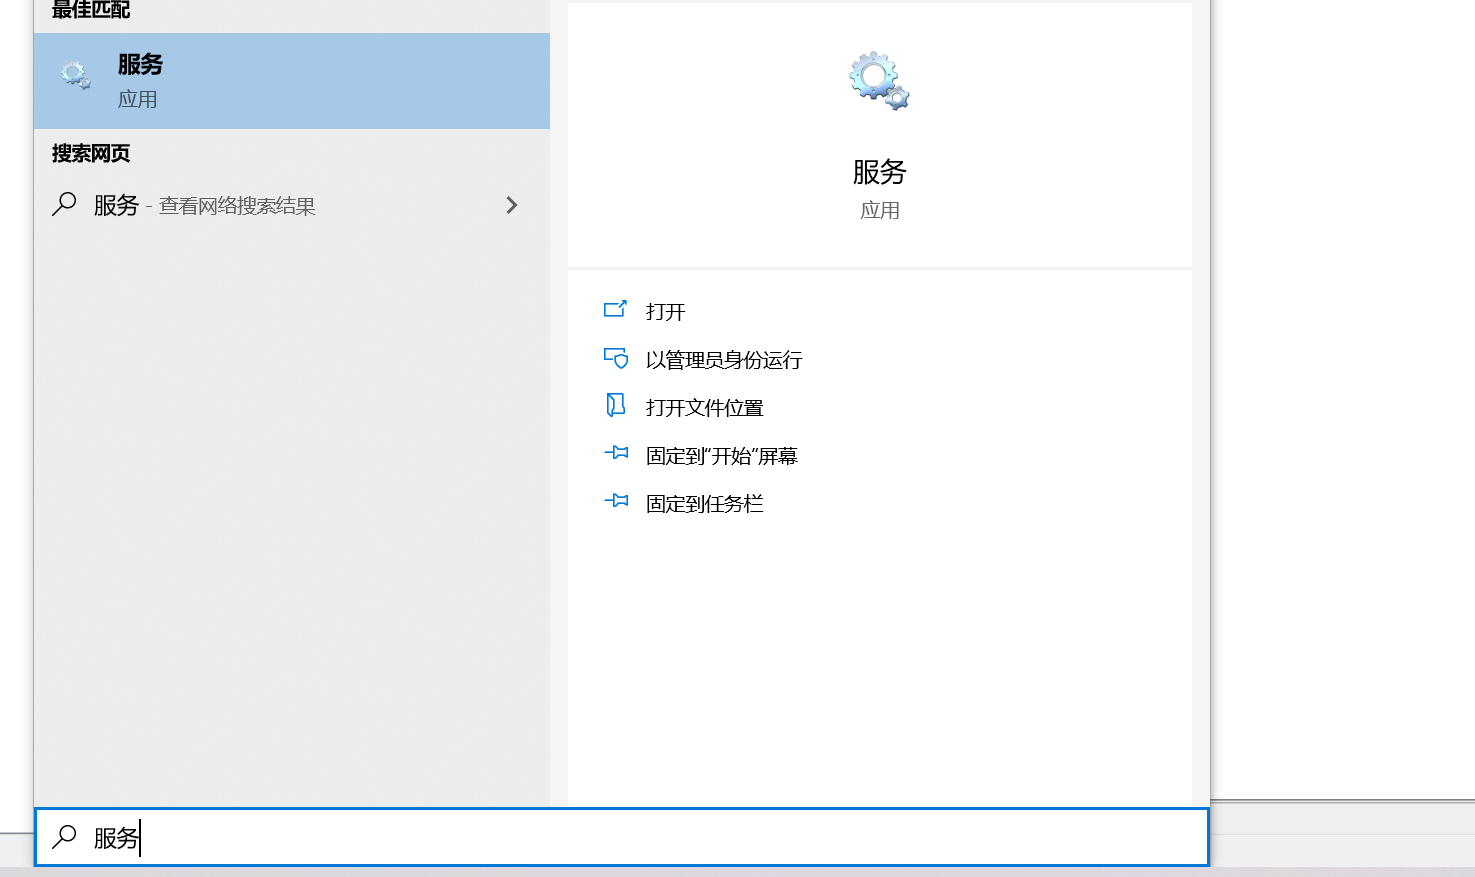Click the gear icon beside 服务 in results

click(76, 76)
